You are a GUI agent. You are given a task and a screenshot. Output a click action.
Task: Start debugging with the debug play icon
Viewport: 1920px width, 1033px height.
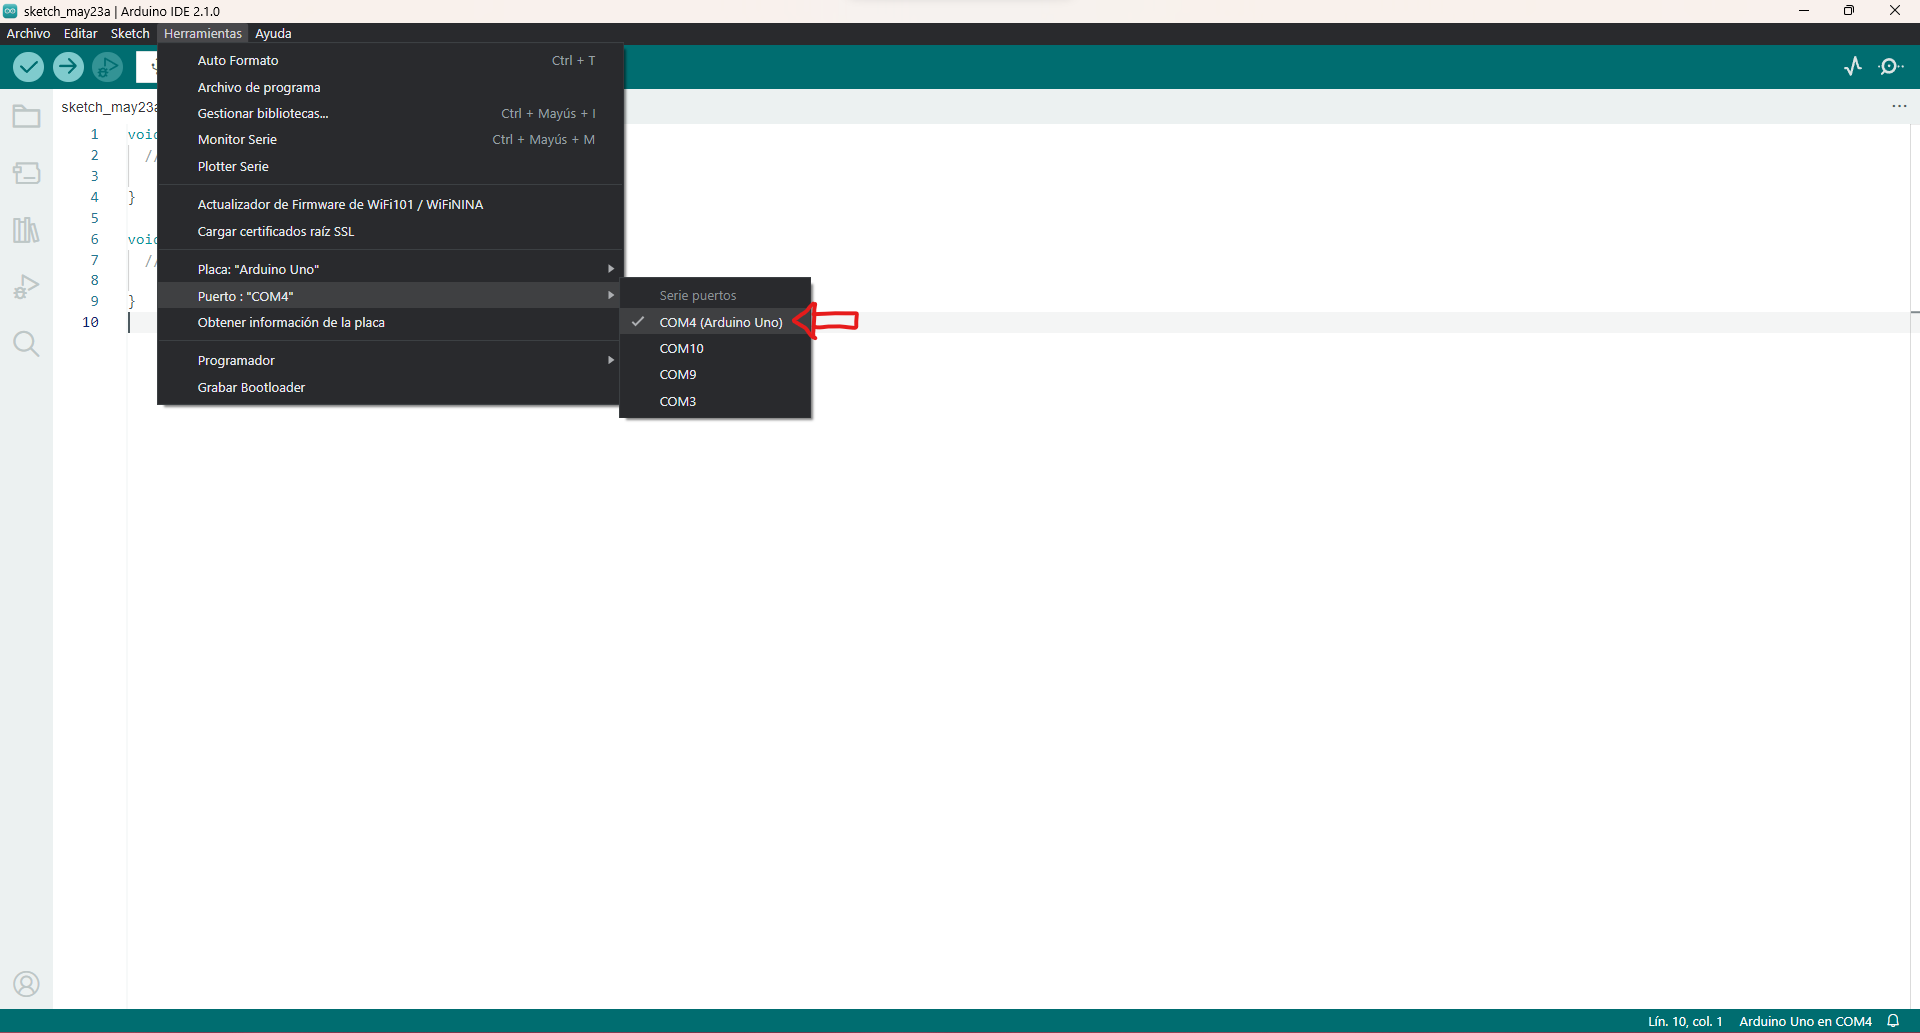pyautogui.click(x=107, y=67)
